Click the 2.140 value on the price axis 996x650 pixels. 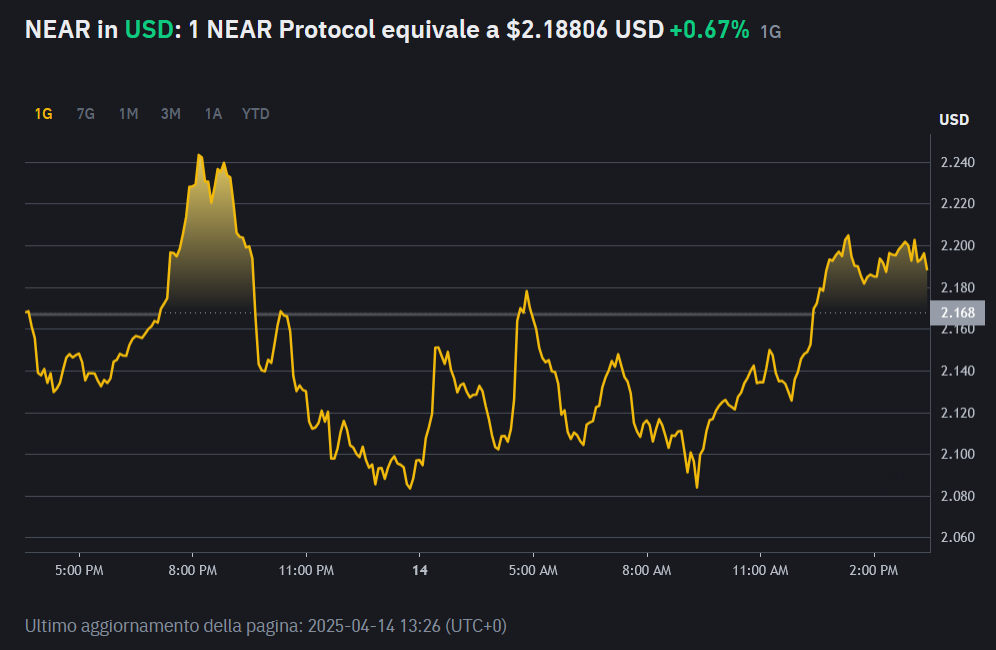957,371
